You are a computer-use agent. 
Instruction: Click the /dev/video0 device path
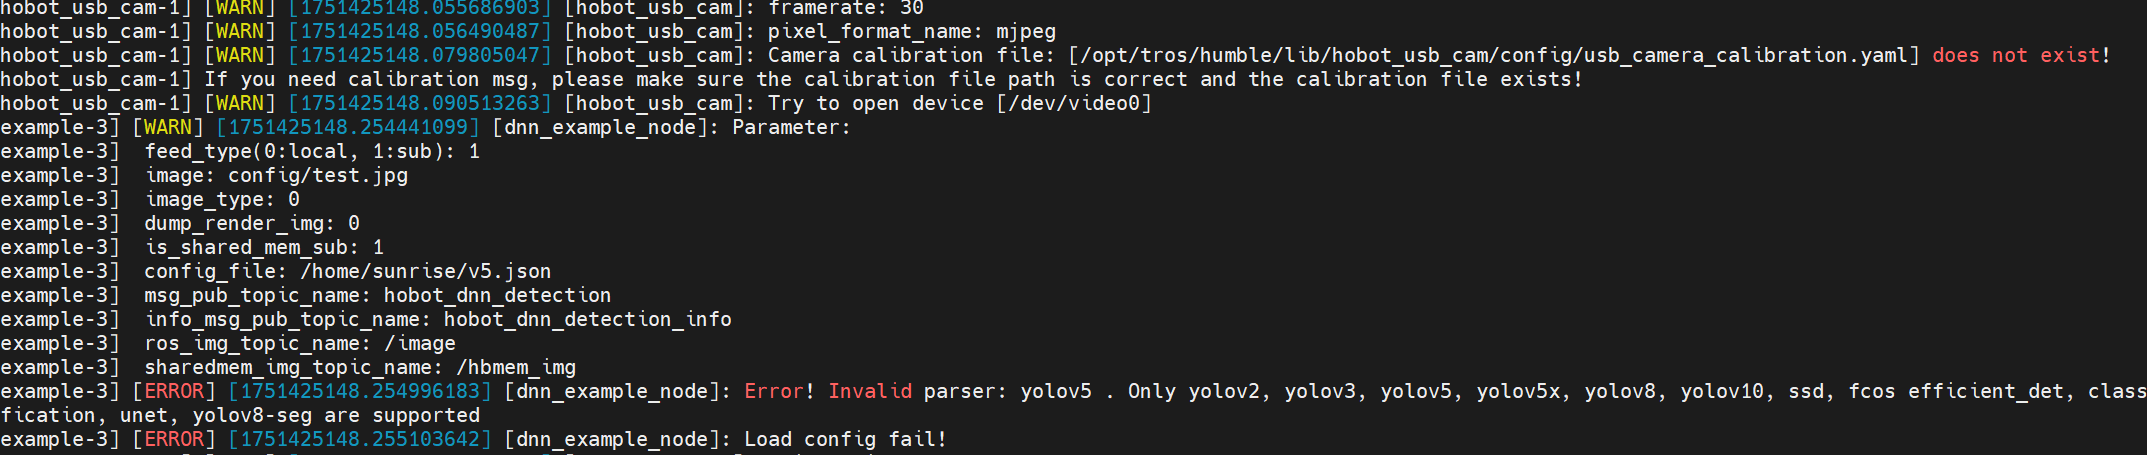[1074, 104]
